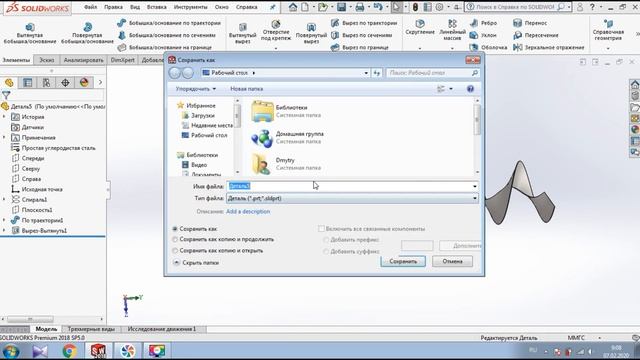Switch to Исследование движения 1 tab
The image size is (640, 360).
click(162, 329)
